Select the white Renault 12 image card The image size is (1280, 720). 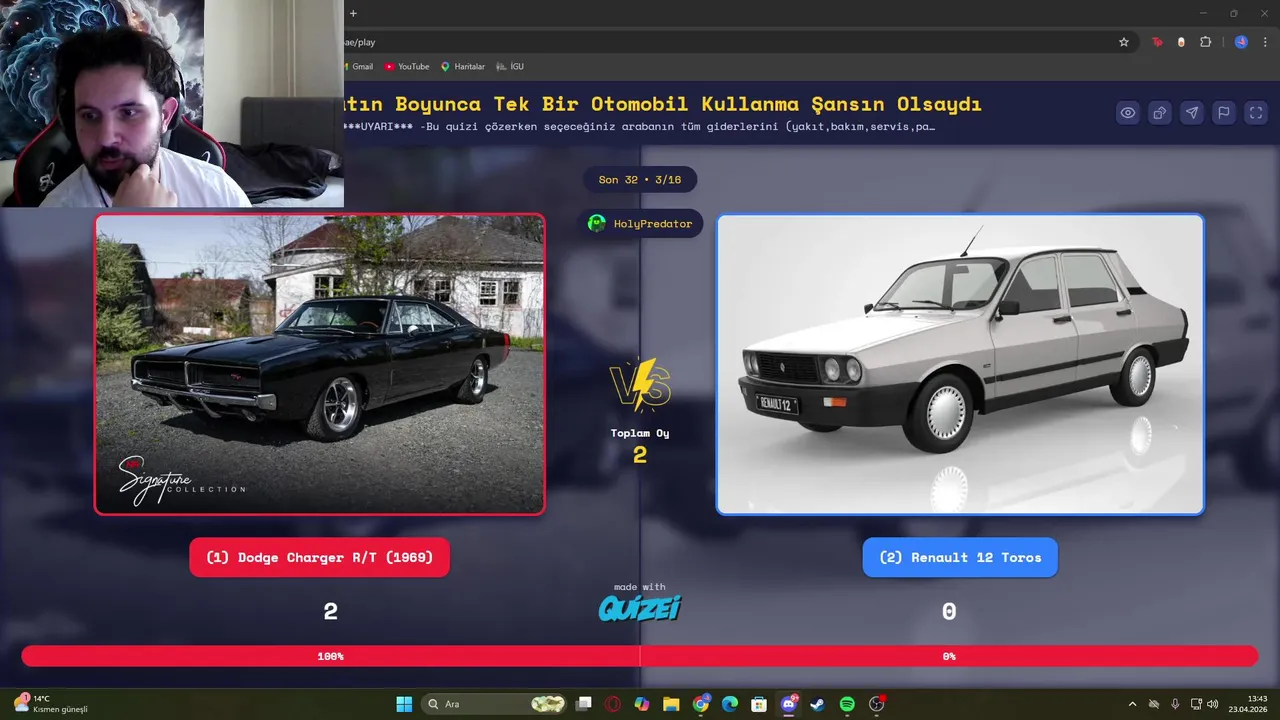[960, 364]
